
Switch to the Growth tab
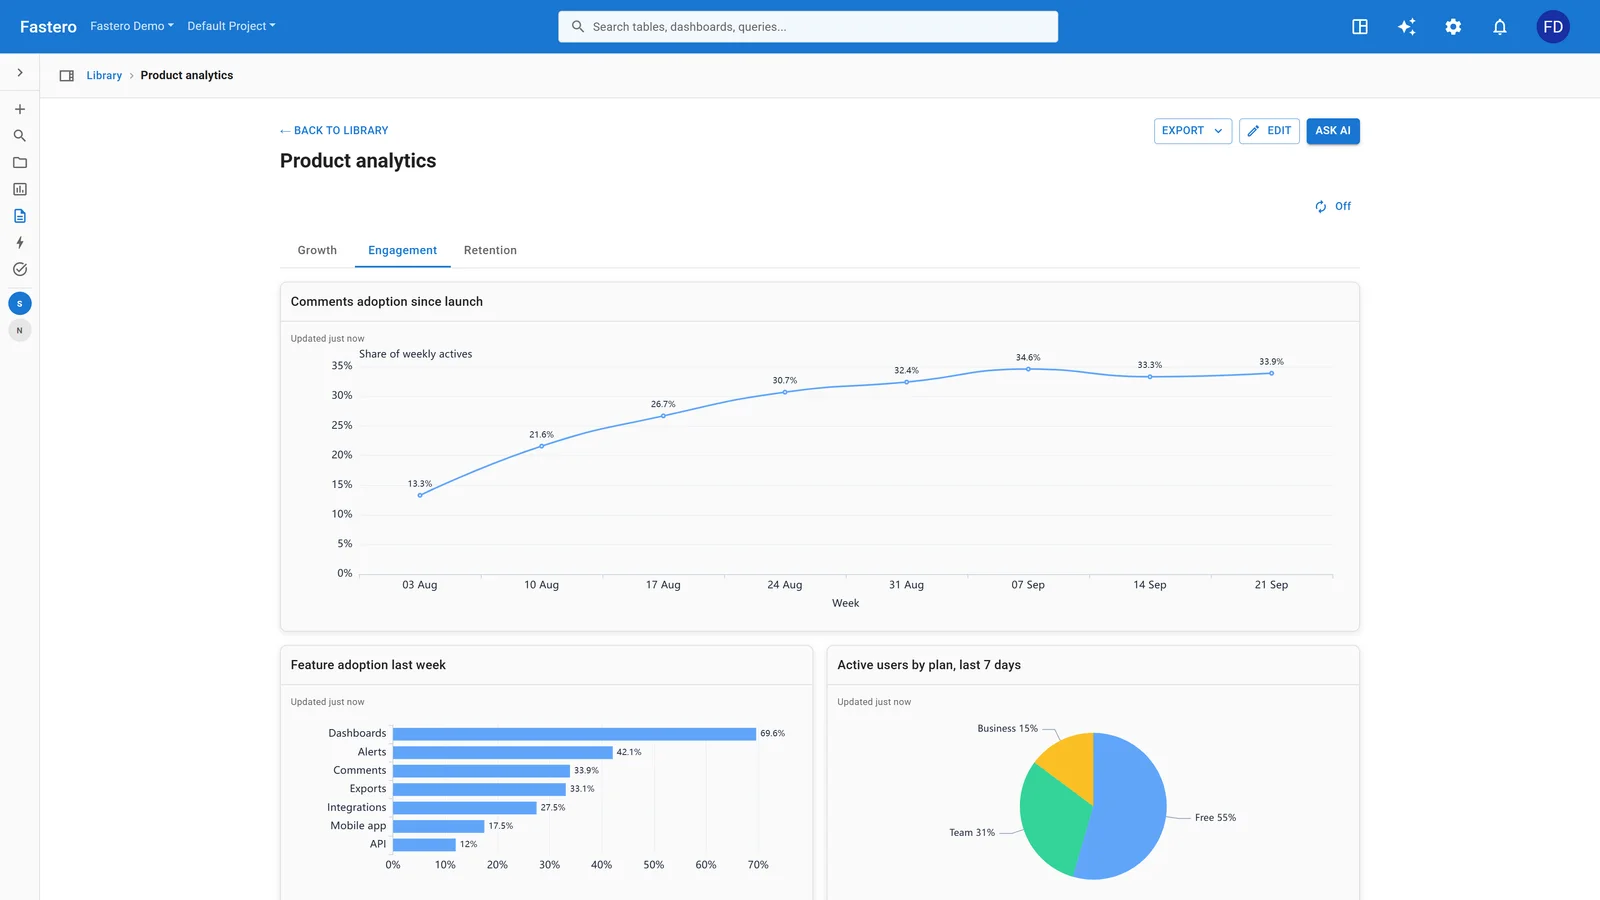coord(317,250)
